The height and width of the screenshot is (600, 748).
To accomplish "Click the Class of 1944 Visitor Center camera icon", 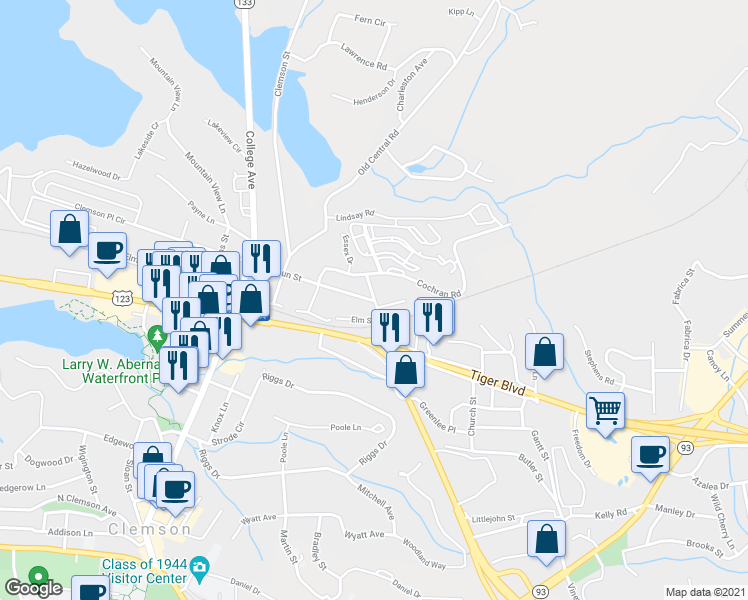I will click(199, 568).
